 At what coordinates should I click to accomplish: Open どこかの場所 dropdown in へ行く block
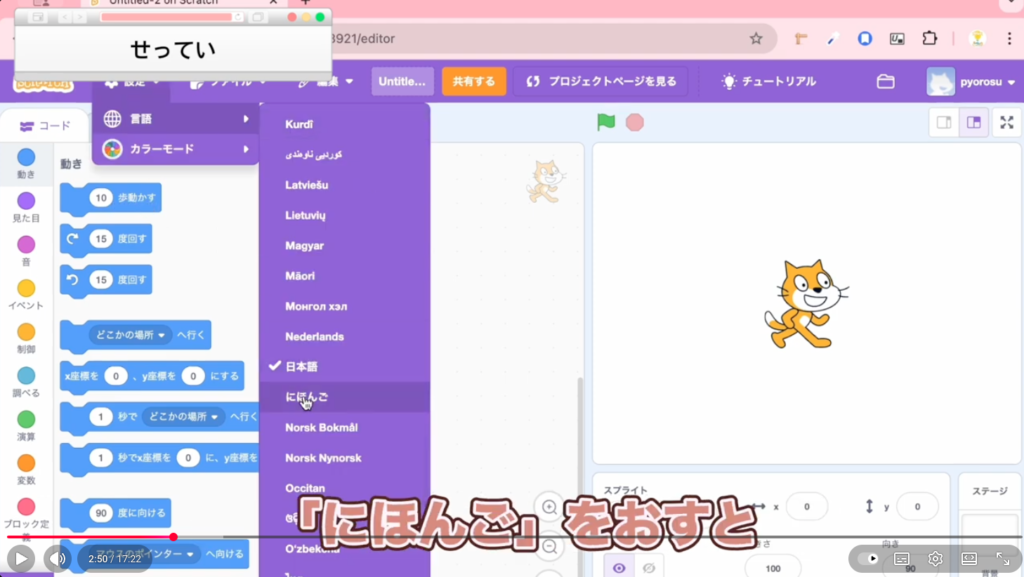pyautogui.click(x=131, y=335)
